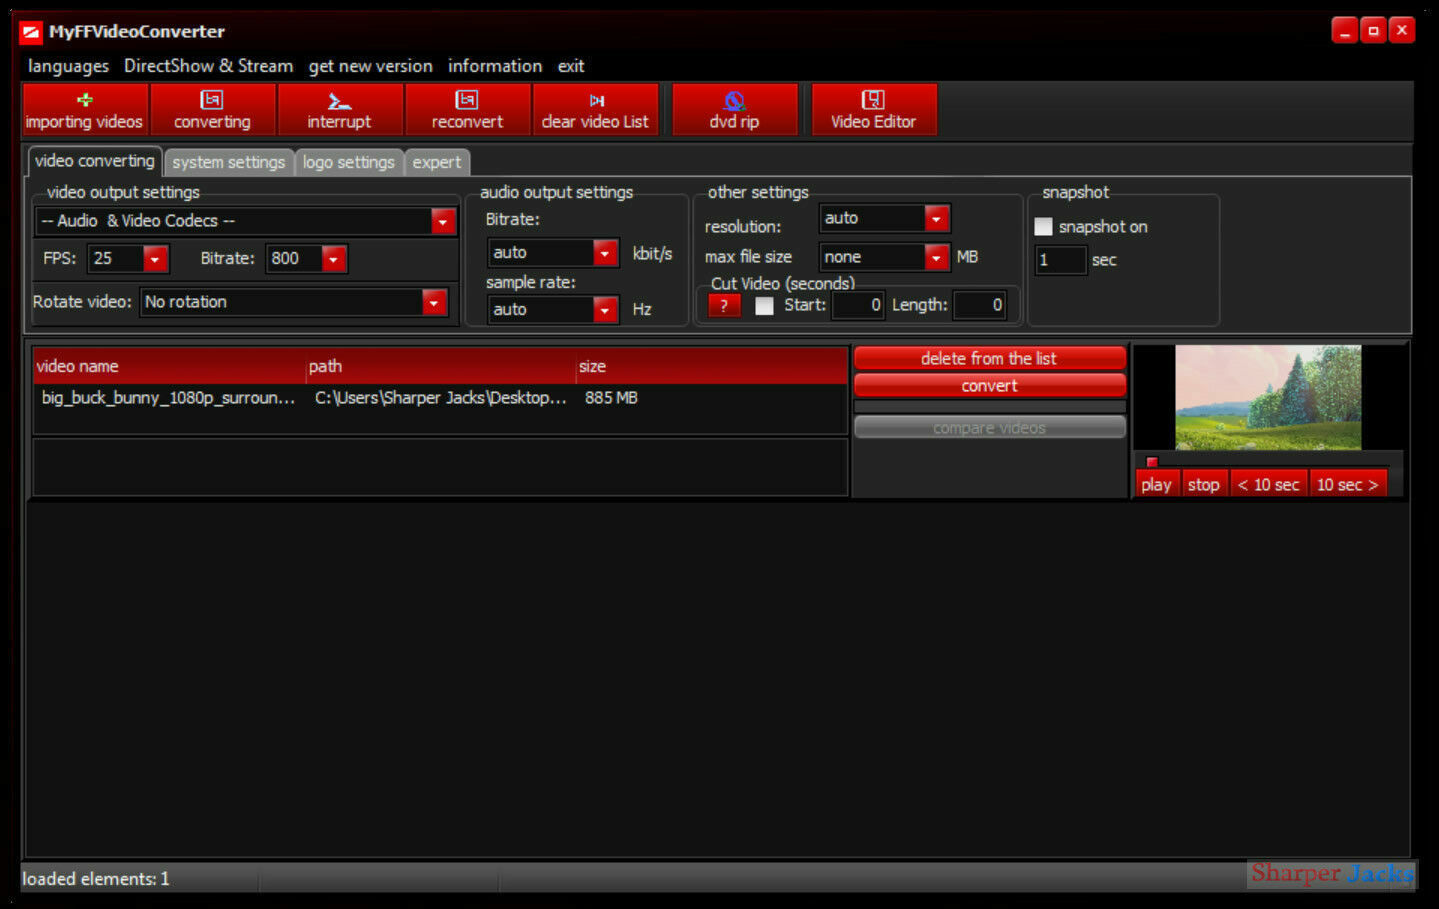This screenshot has width=1439, height=909.
Task: Toggle the Cut Video checkbox
Action: tap(764, 305)
